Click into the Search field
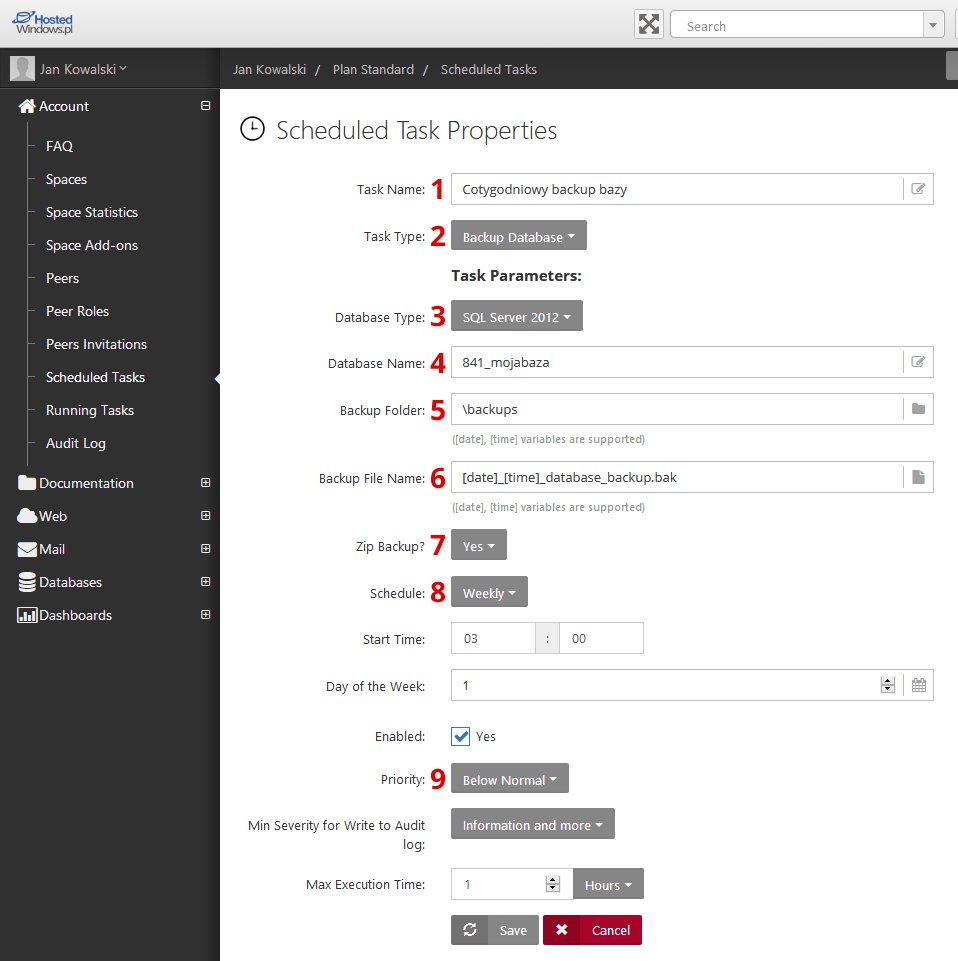The height and width of the screenshot is (961, 958). coord(797,25)
